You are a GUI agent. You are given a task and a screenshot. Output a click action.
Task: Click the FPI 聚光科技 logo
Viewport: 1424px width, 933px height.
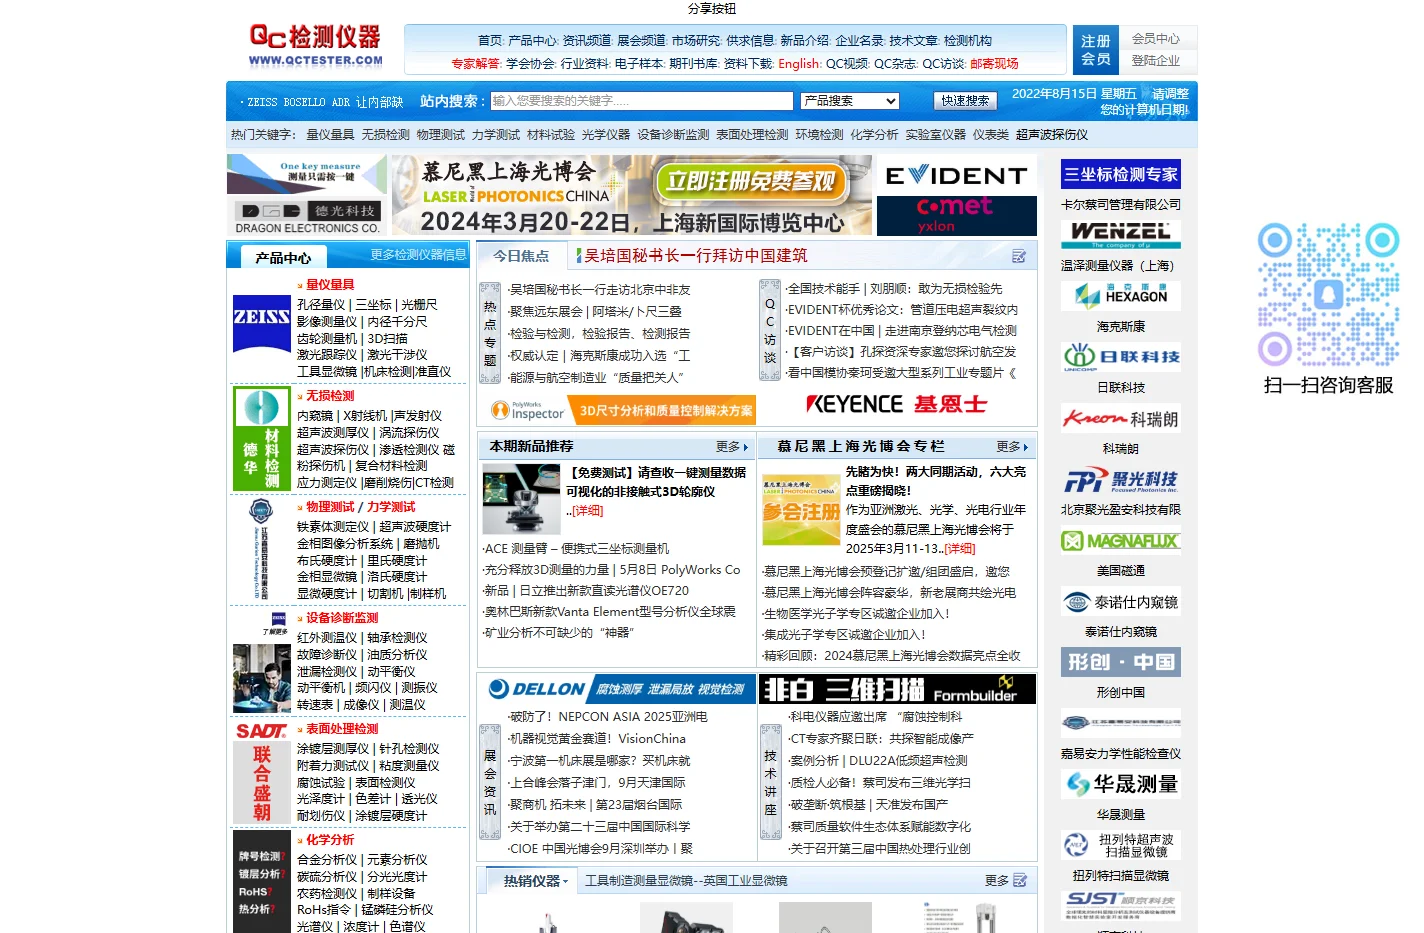(x=1120, y=480)
